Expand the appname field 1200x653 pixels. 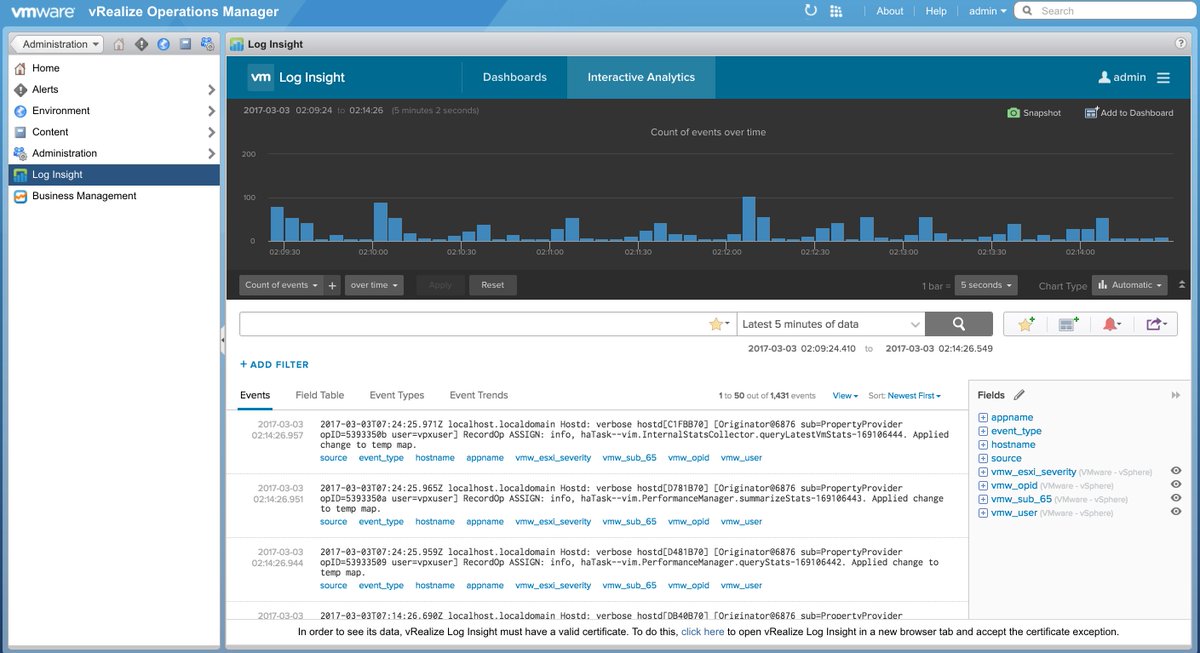983,417
